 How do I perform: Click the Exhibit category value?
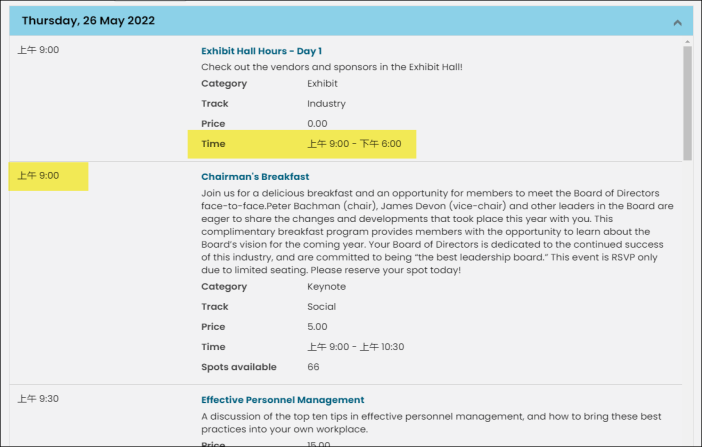pyautogui.click(x=322, y=84)
